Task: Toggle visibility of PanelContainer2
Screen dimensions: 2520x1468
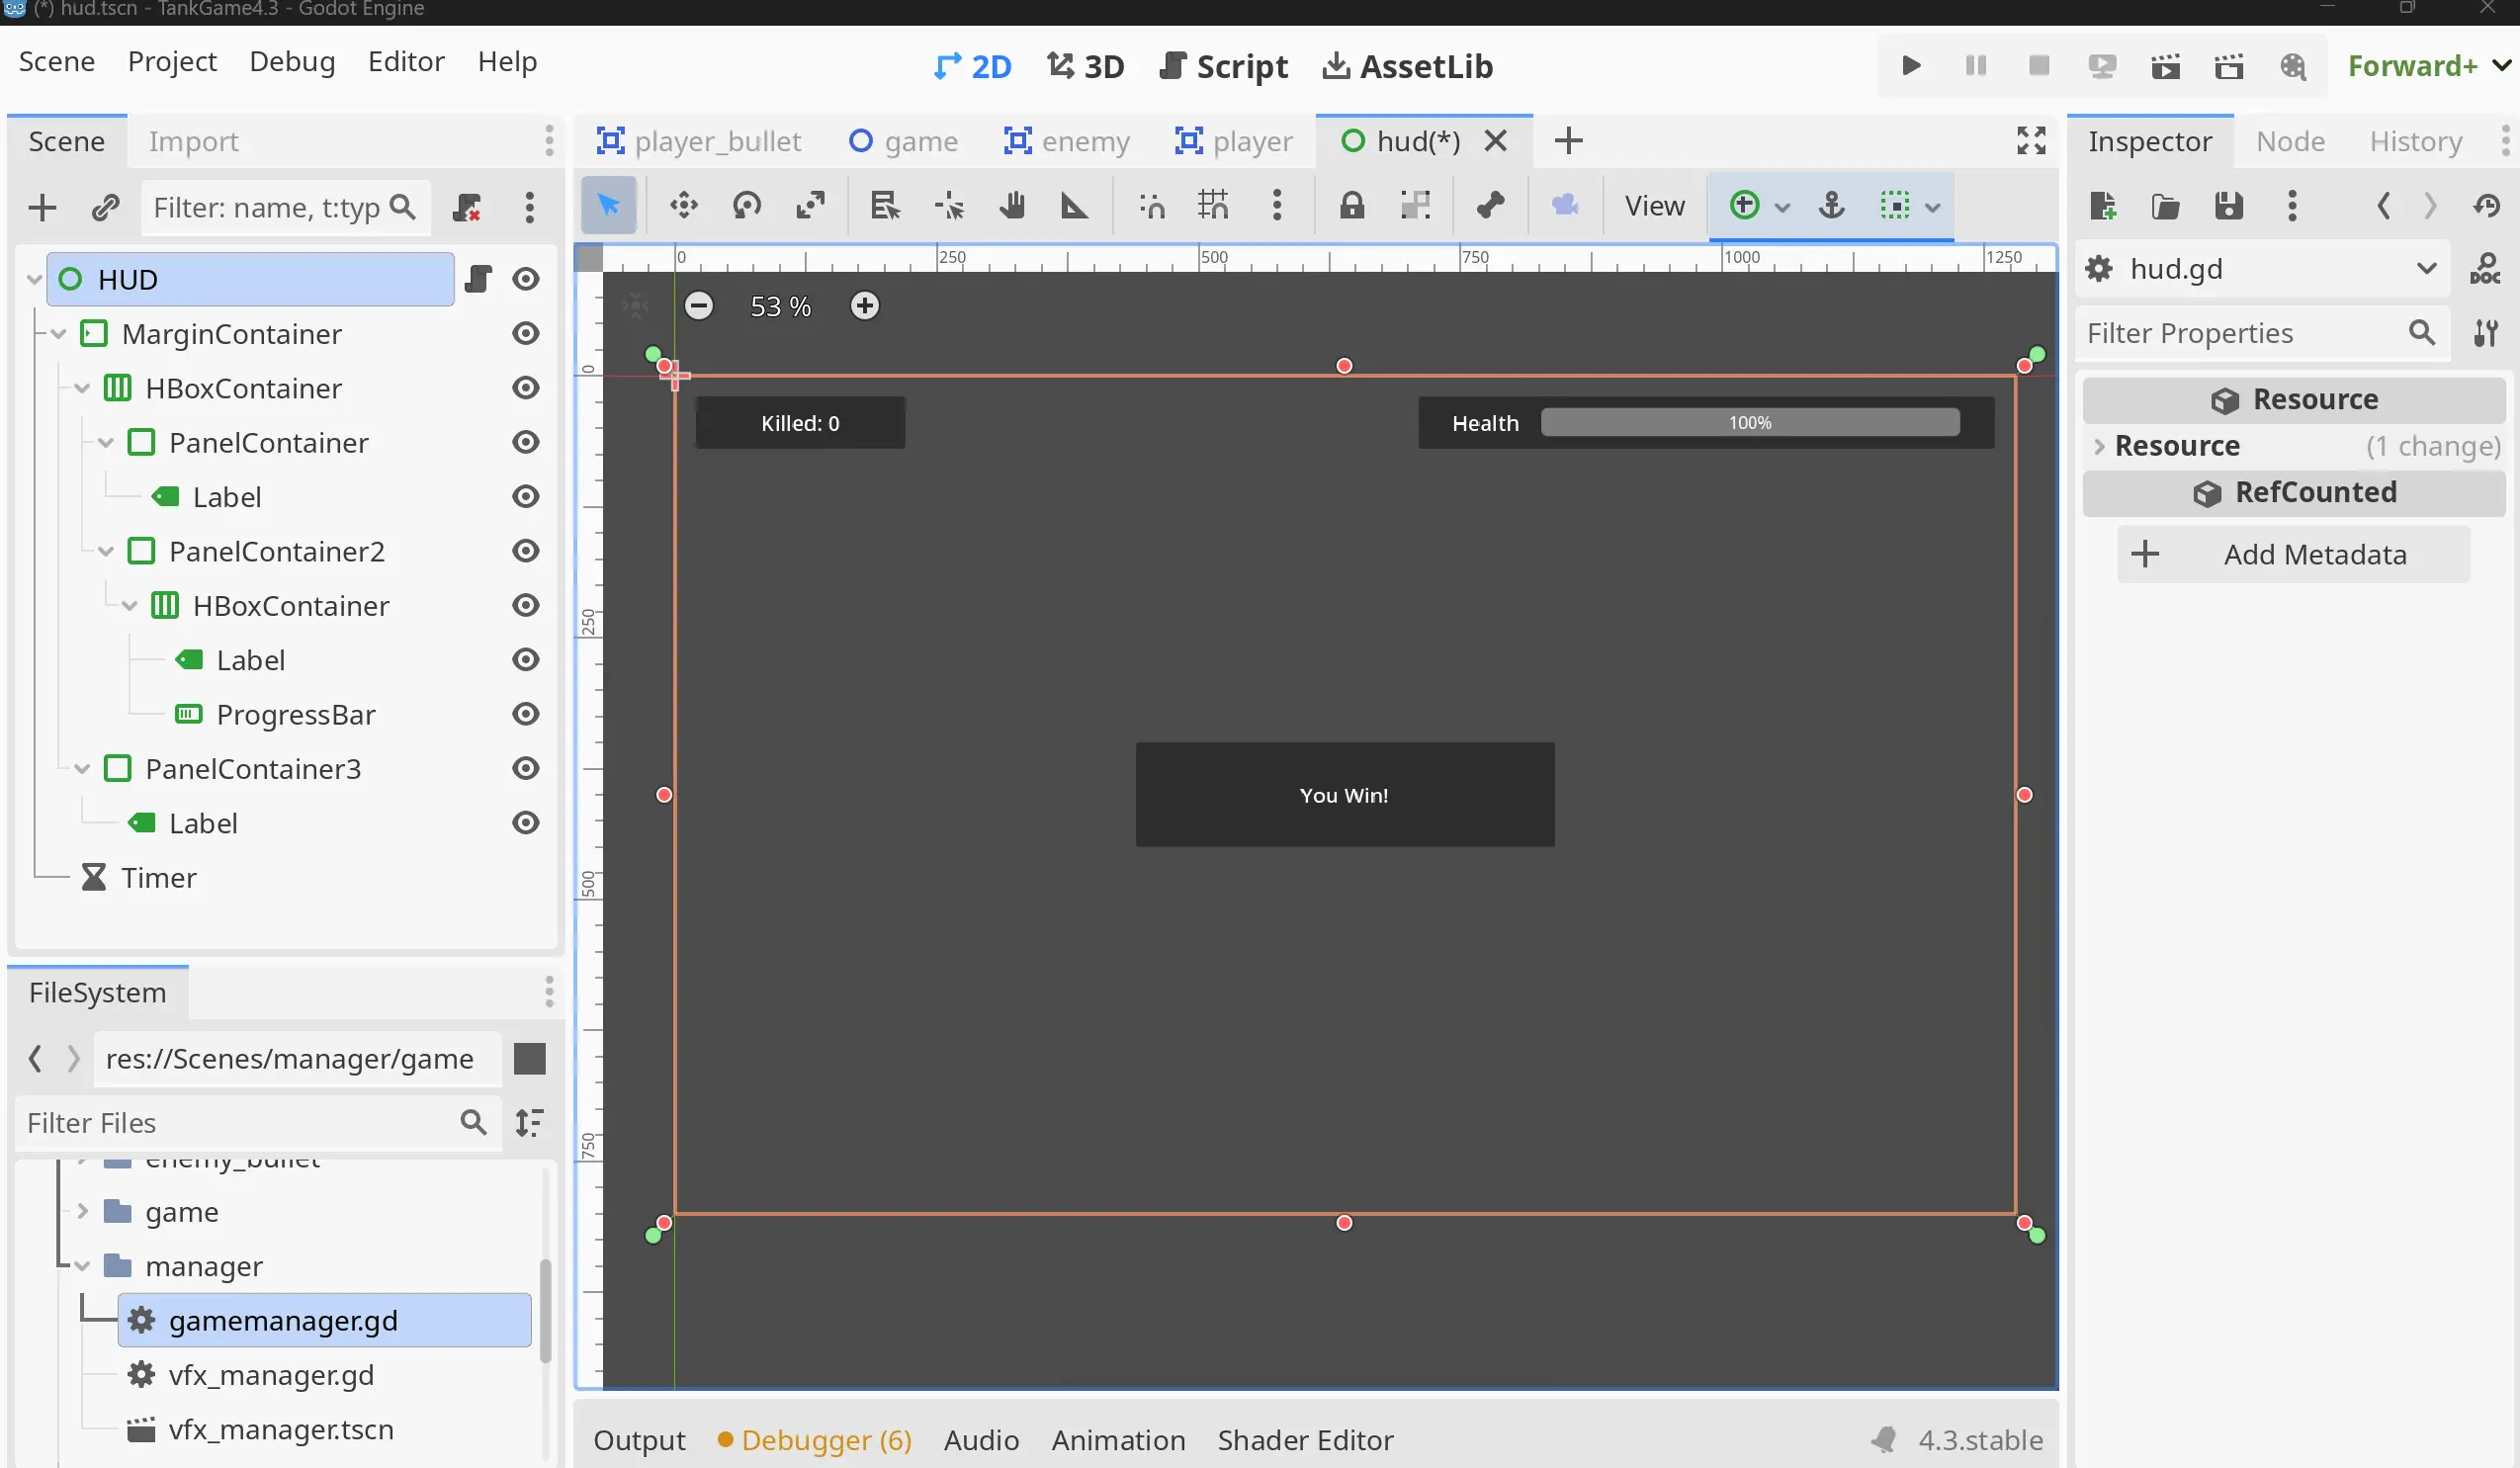Action: (x=526, y=551)
